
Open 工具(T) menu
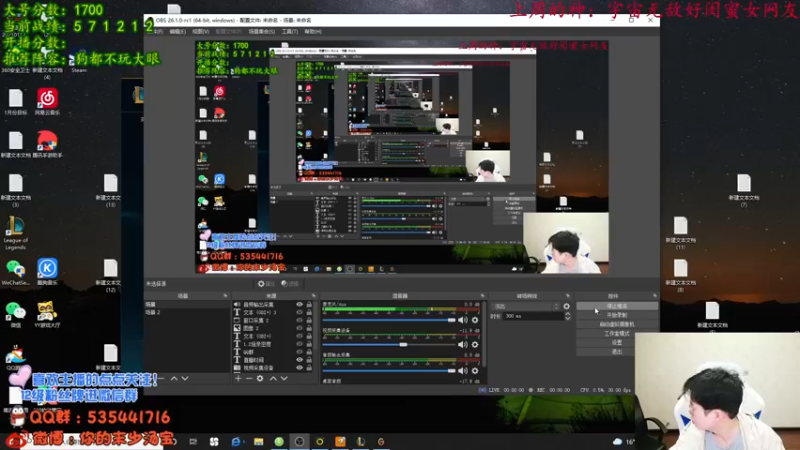pos(289,32)
